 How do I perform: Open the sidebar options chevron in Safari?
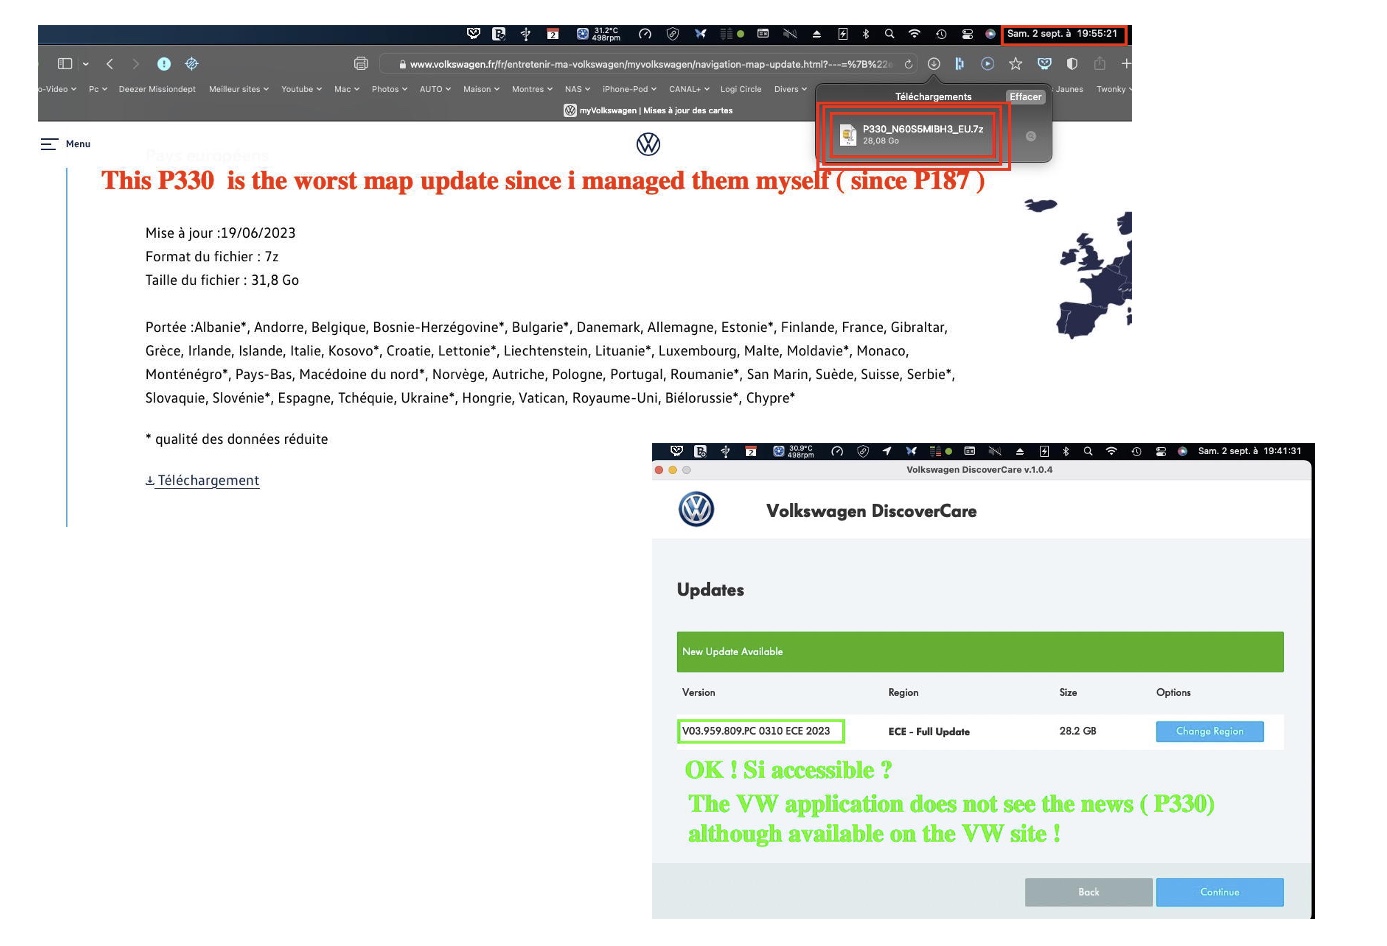click(85, 64)
